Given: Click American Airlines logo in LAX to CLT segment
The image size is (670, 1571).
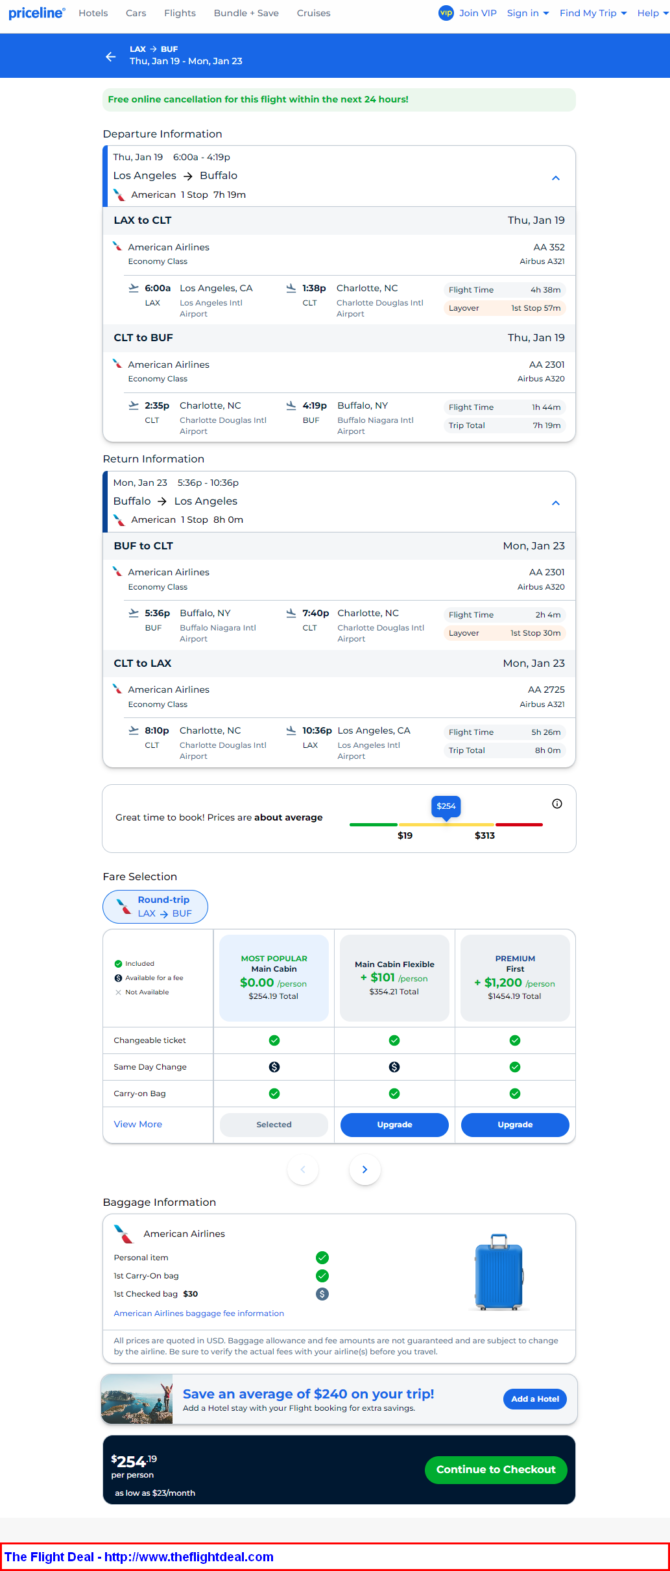Looking at the screenshot, I should (x=118, y=246).
